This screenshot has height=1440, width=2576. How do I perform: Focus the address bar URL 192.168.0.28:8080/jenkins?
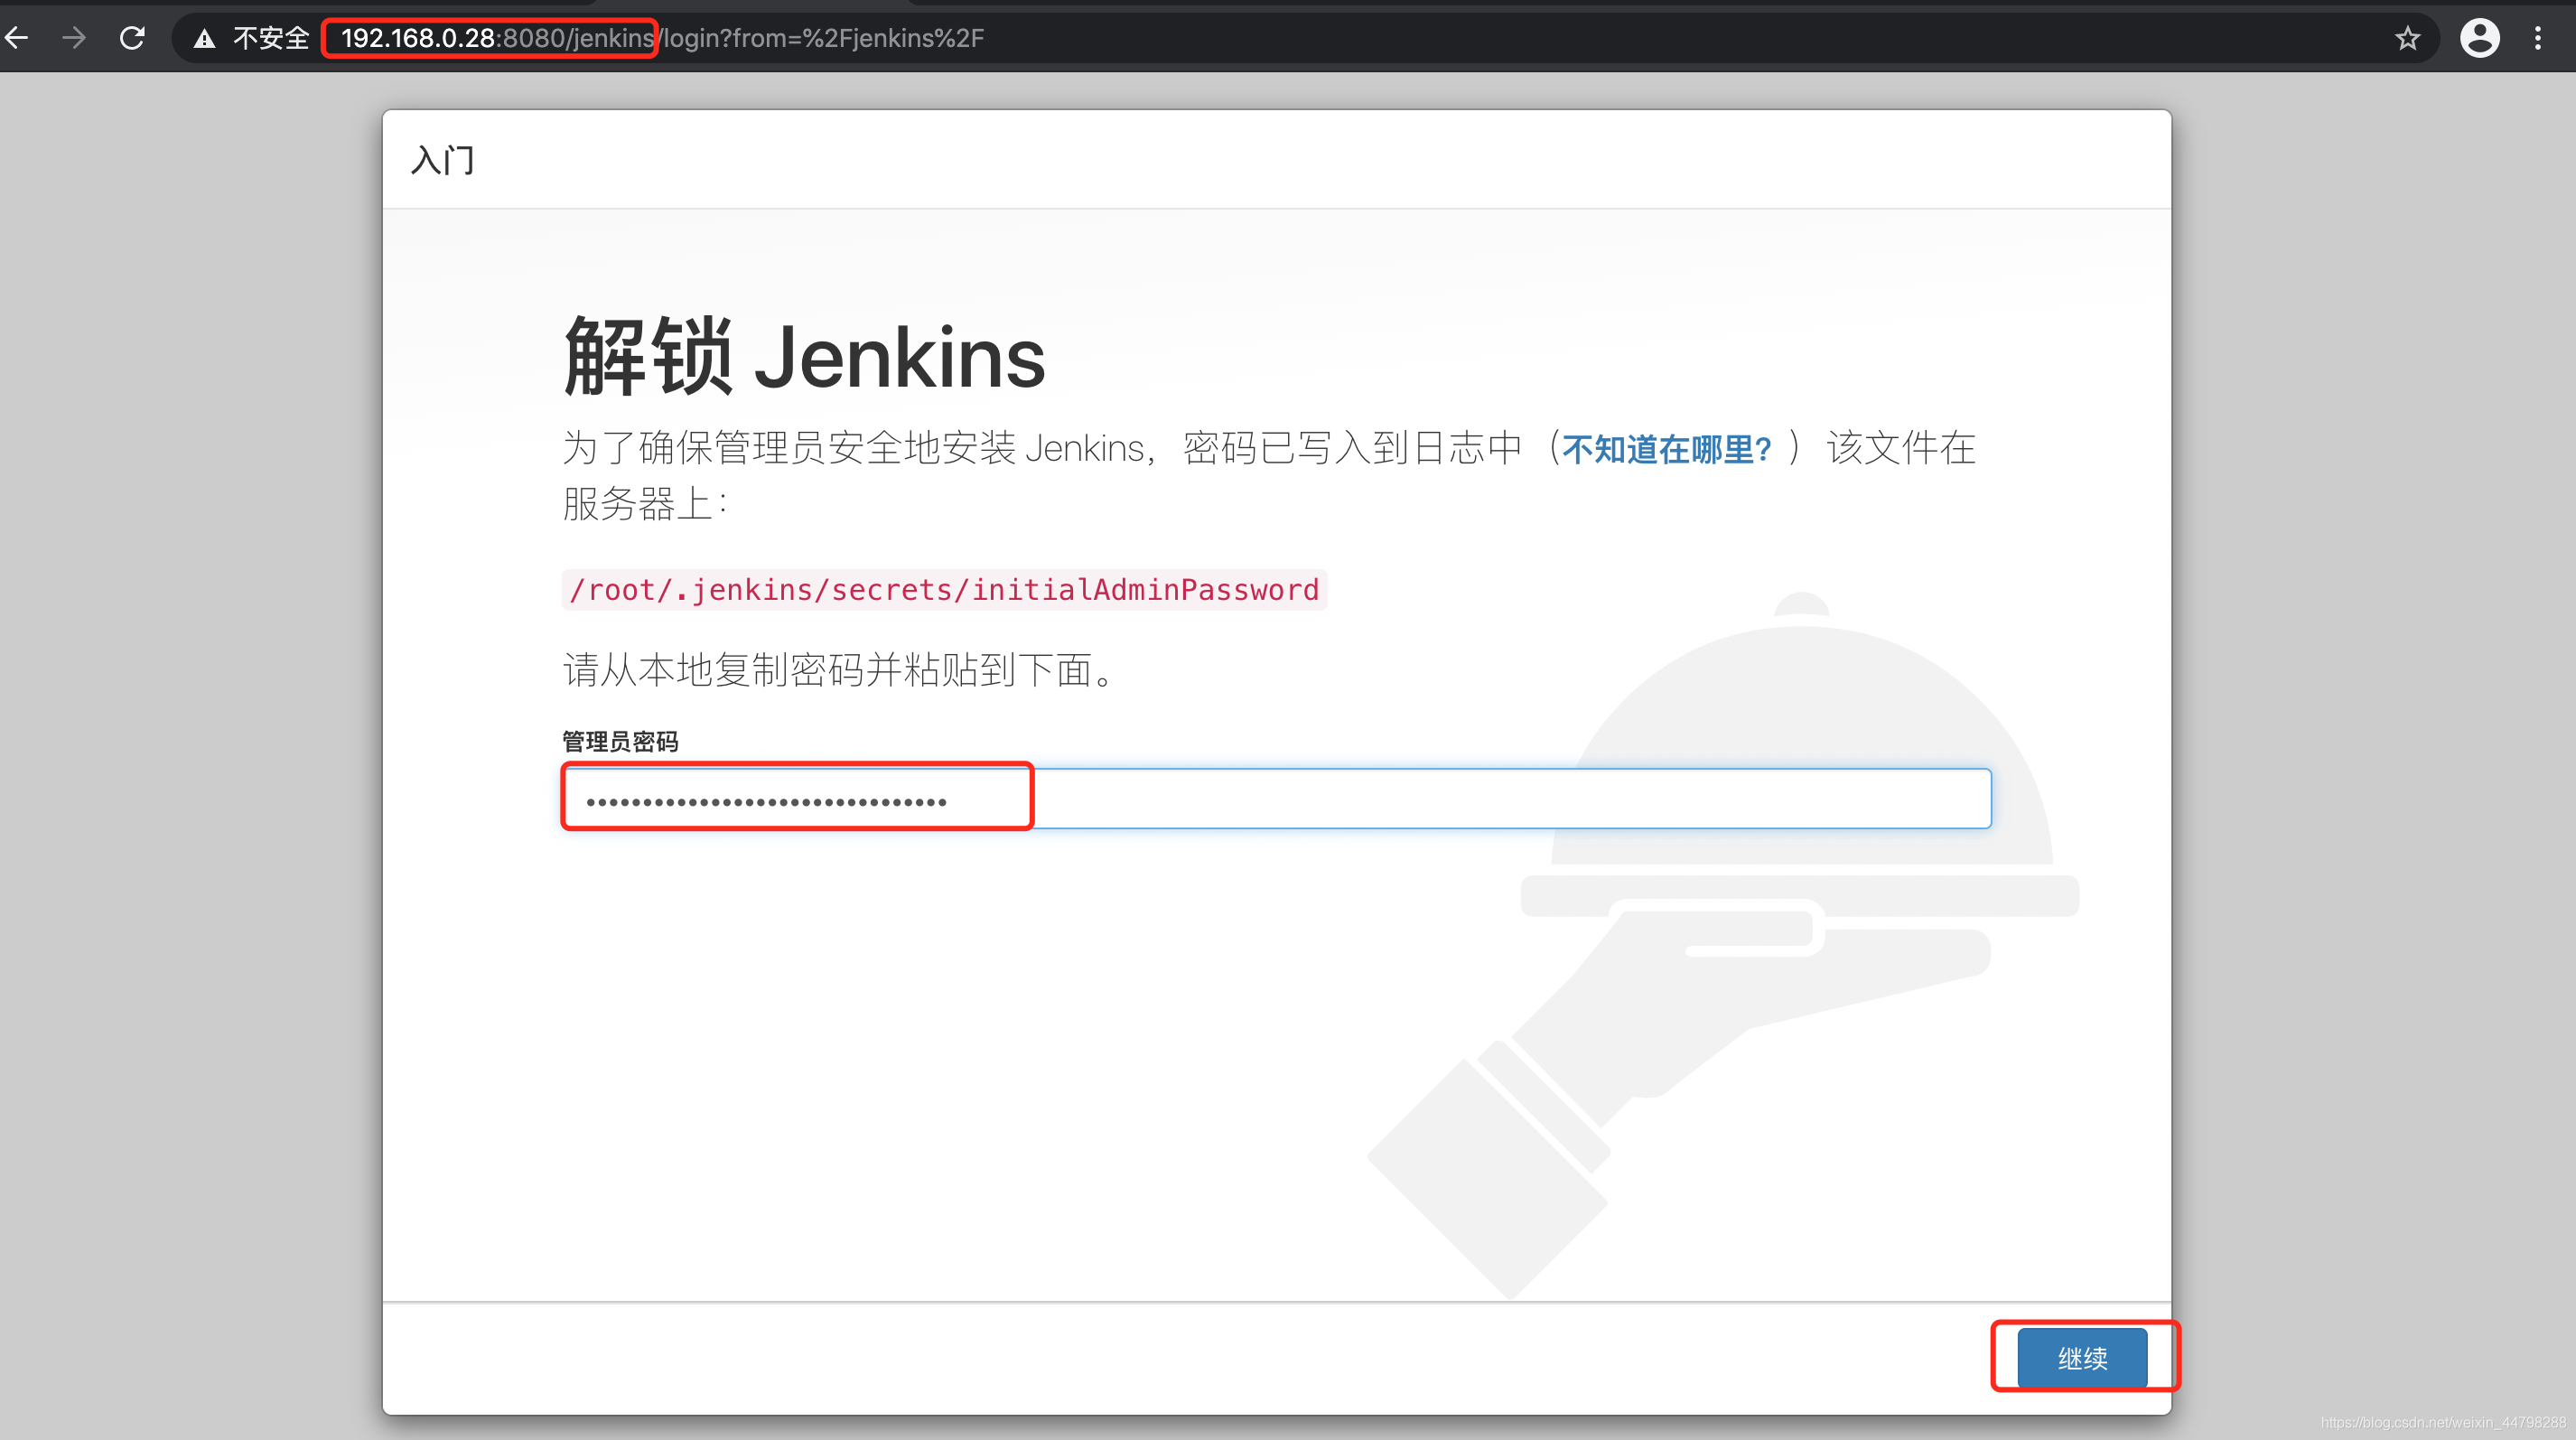(497, 38)
